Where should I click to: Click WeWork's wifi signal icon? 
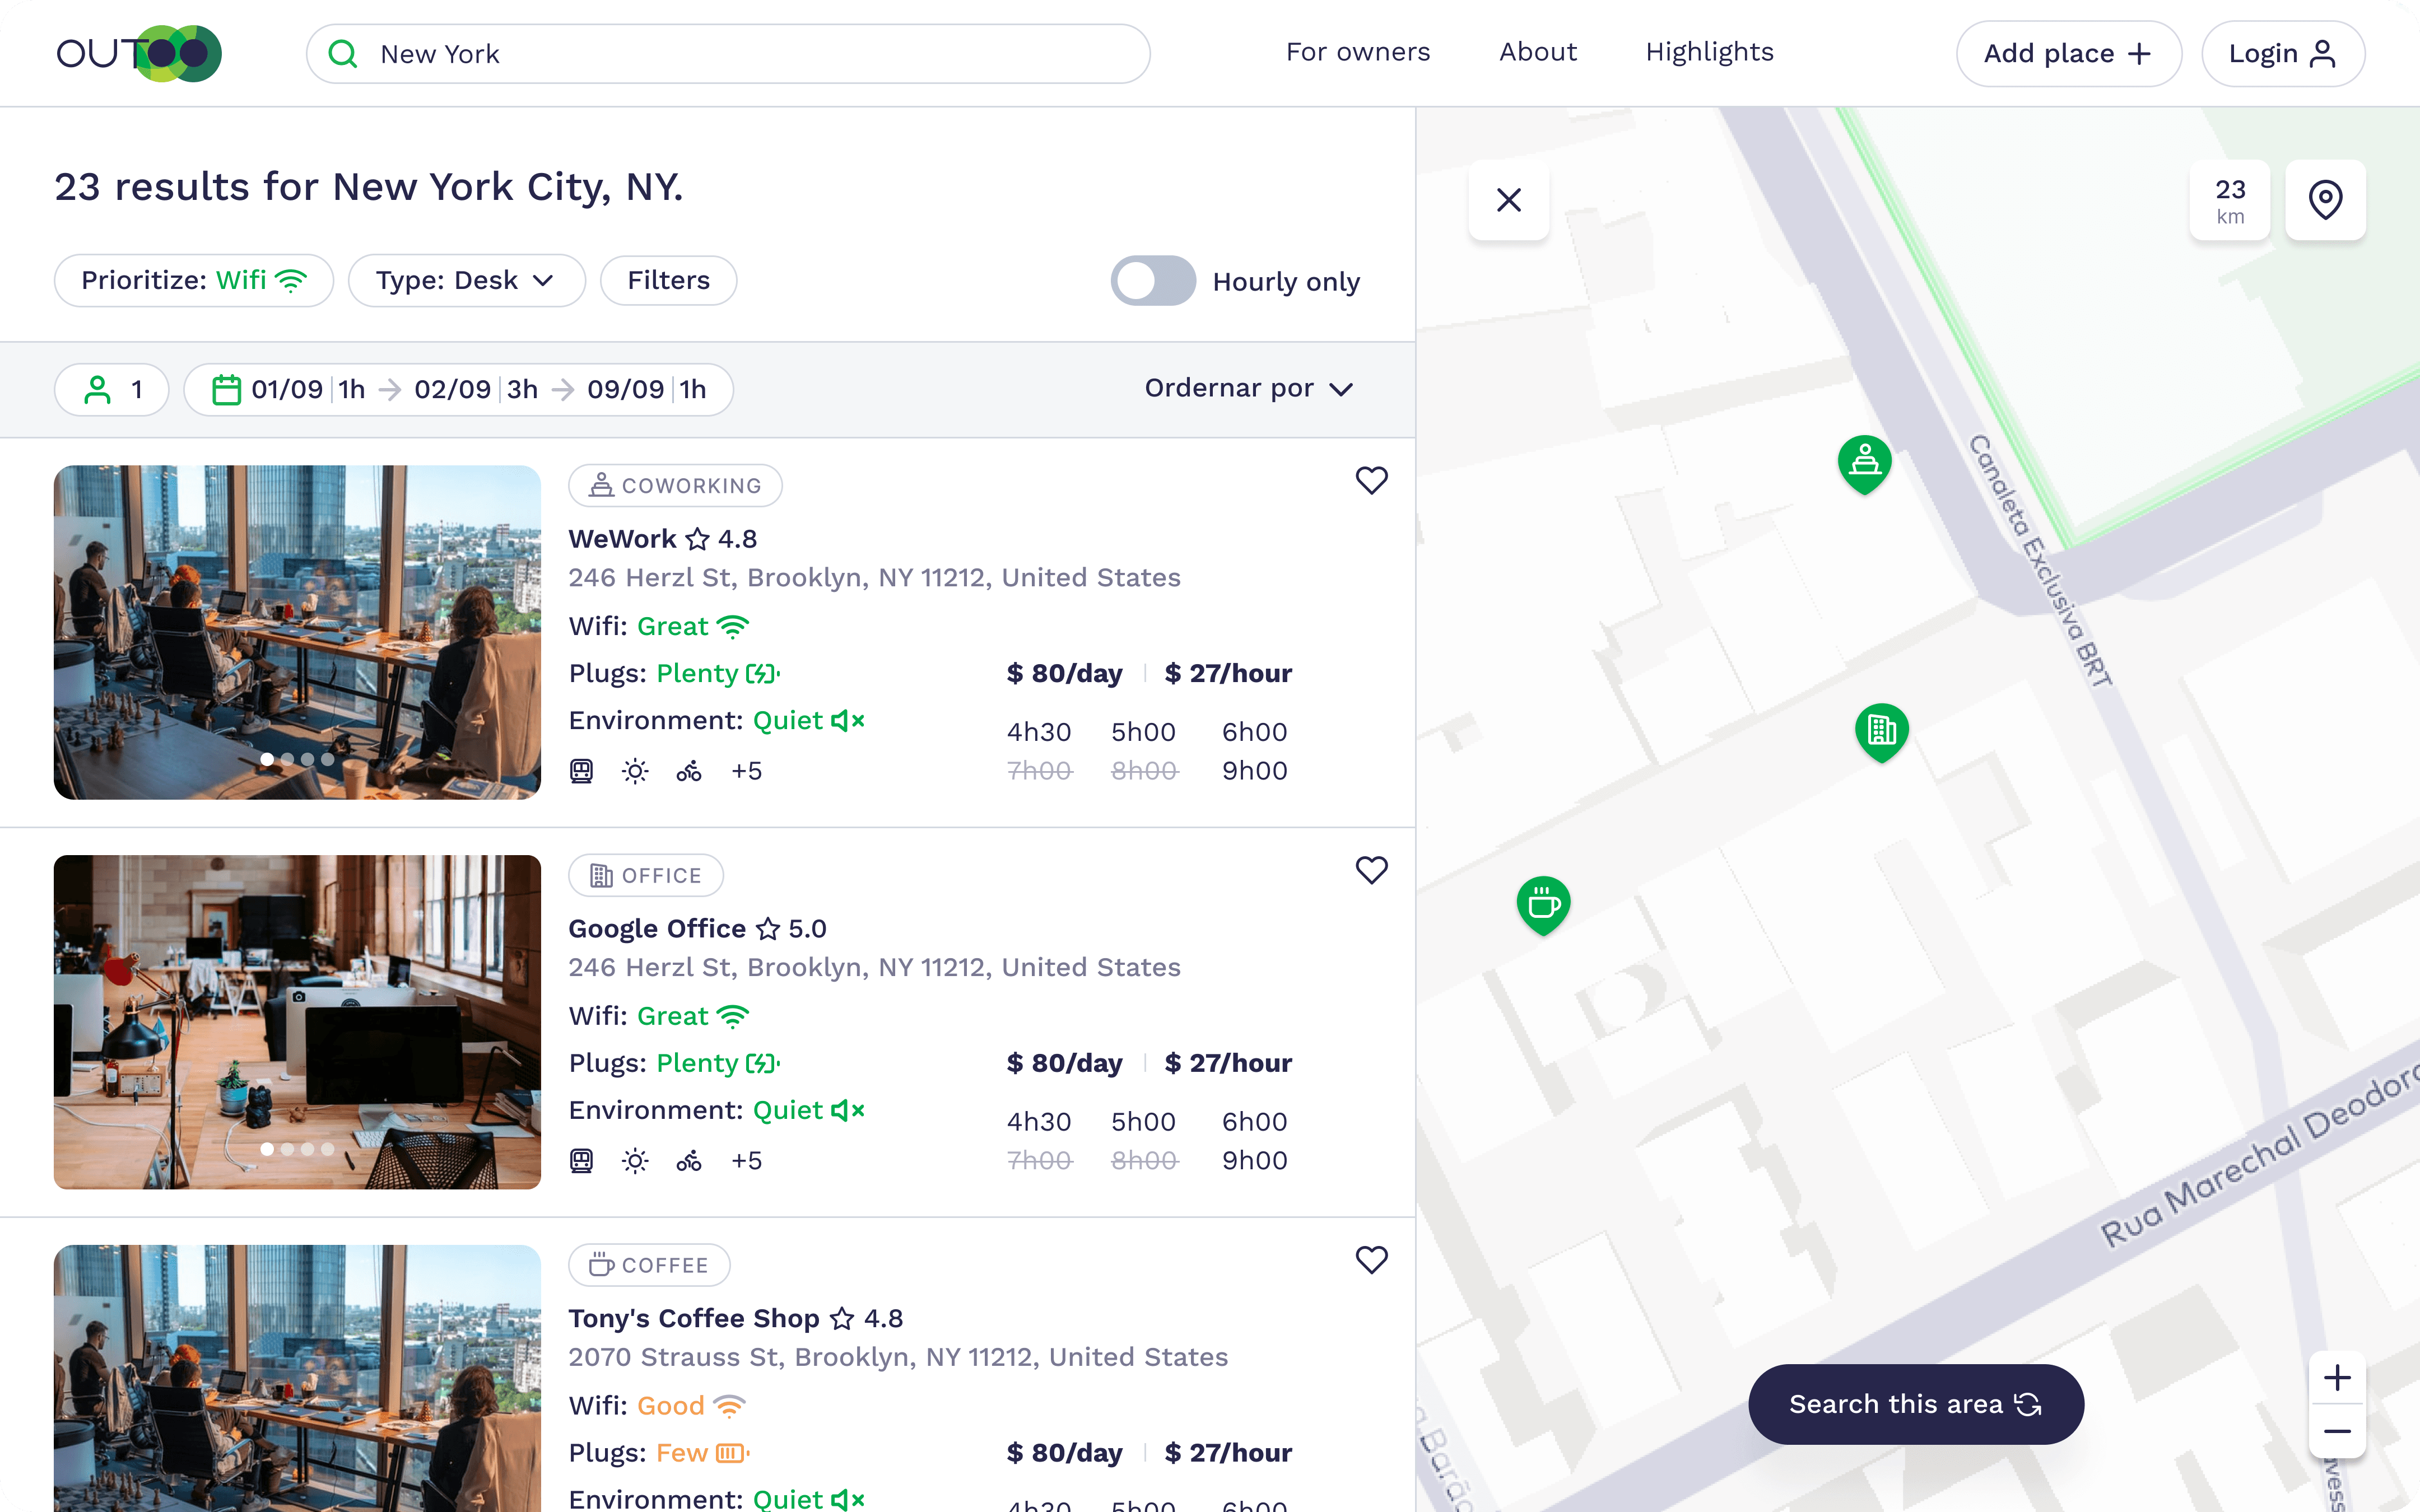click(x=733, y=627)
